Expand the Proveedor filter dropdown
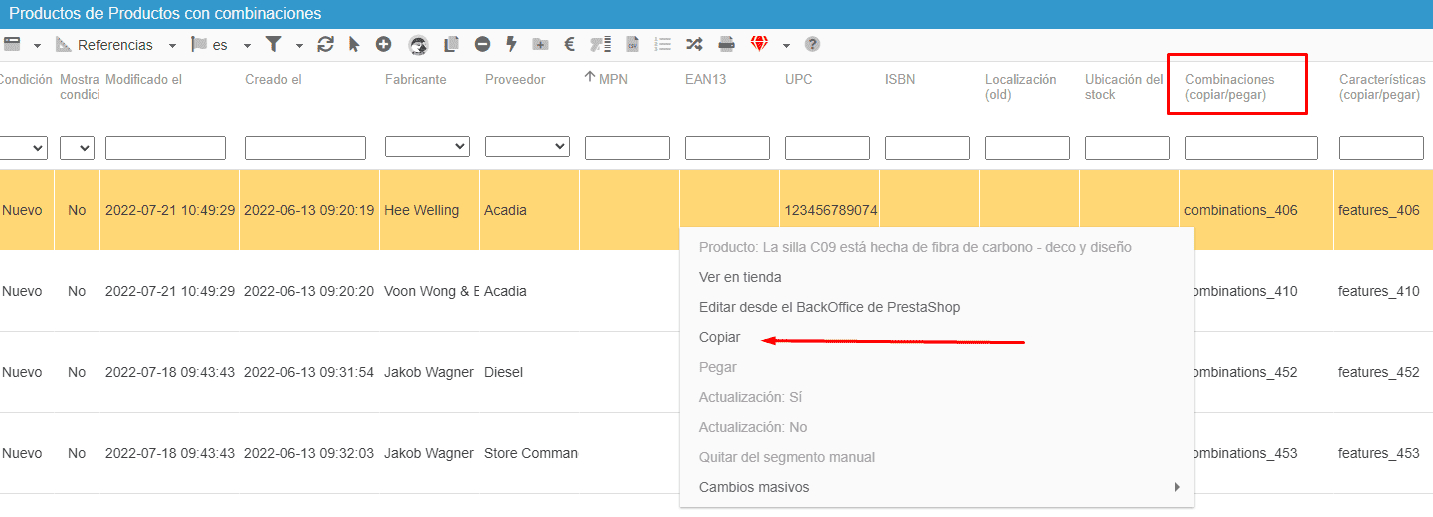The height and width of the screenshot is (517, 1433). [527, 147]
